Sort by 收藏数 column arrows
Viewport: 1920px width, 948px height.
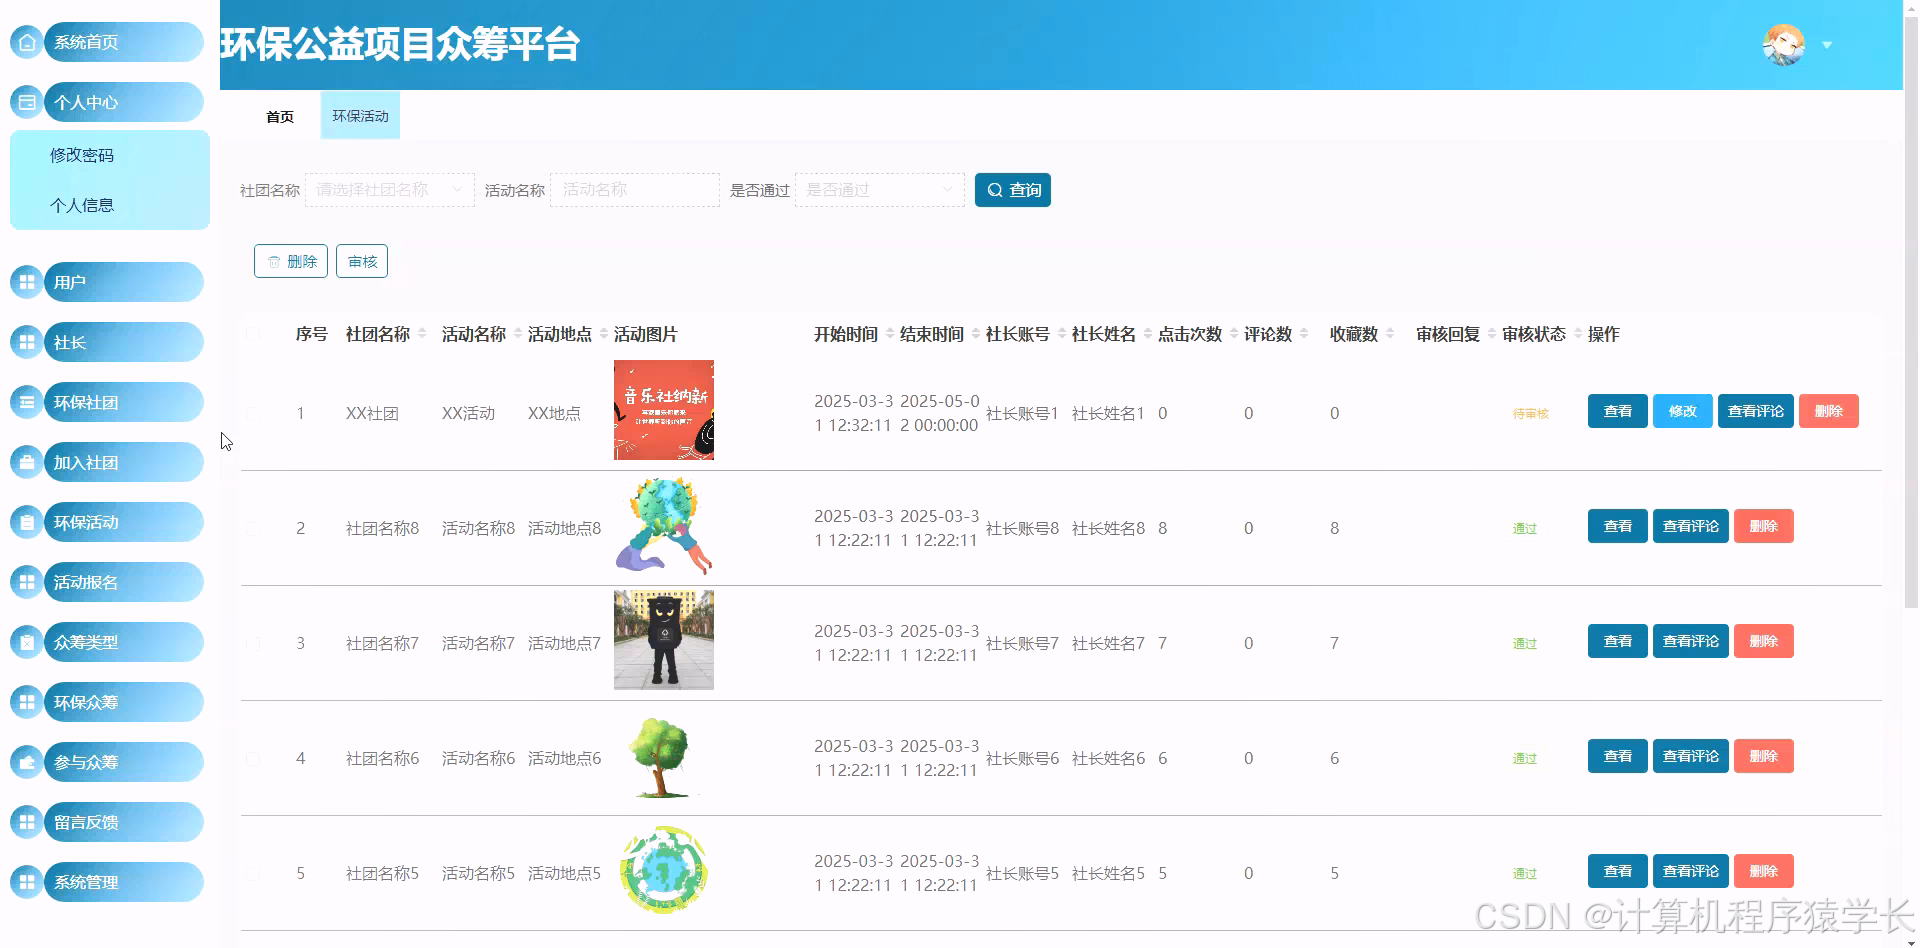[x=1390, y=334]
